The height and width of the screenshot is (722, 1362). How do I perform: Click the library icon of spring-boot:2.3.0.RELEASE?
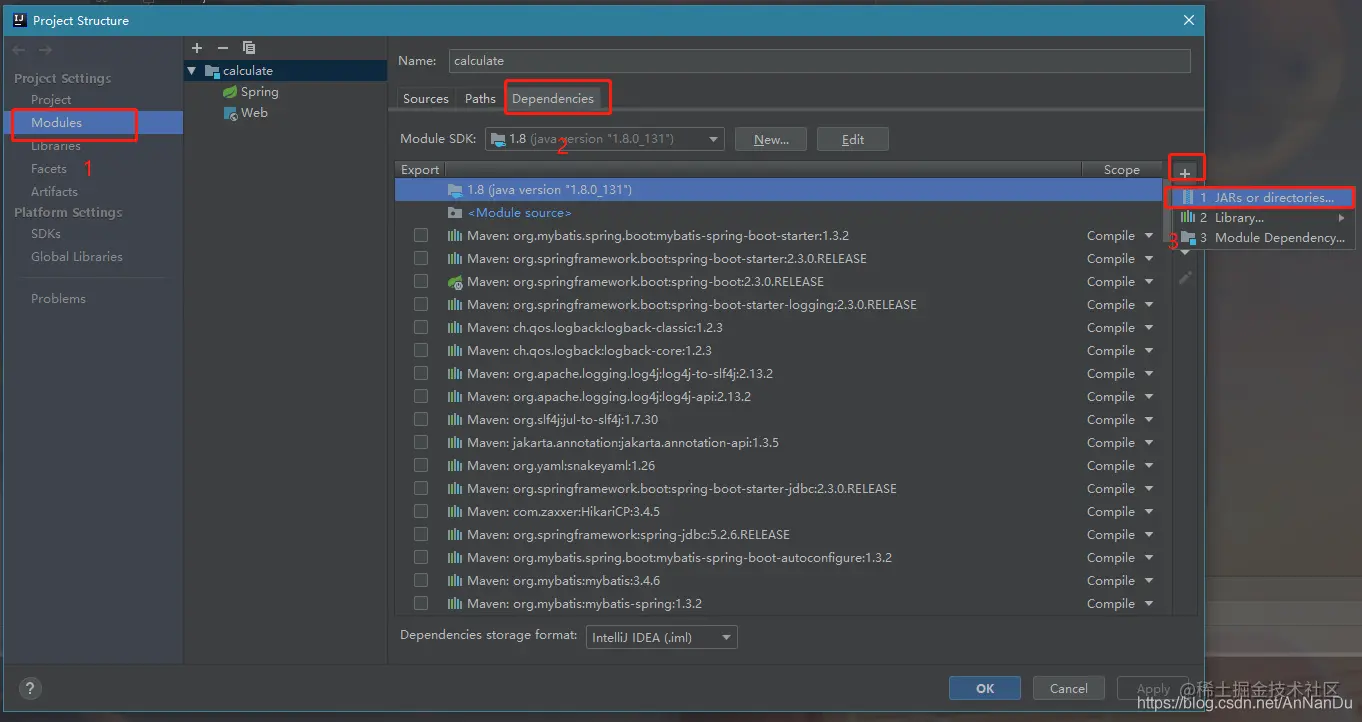(x=455, y=282)
